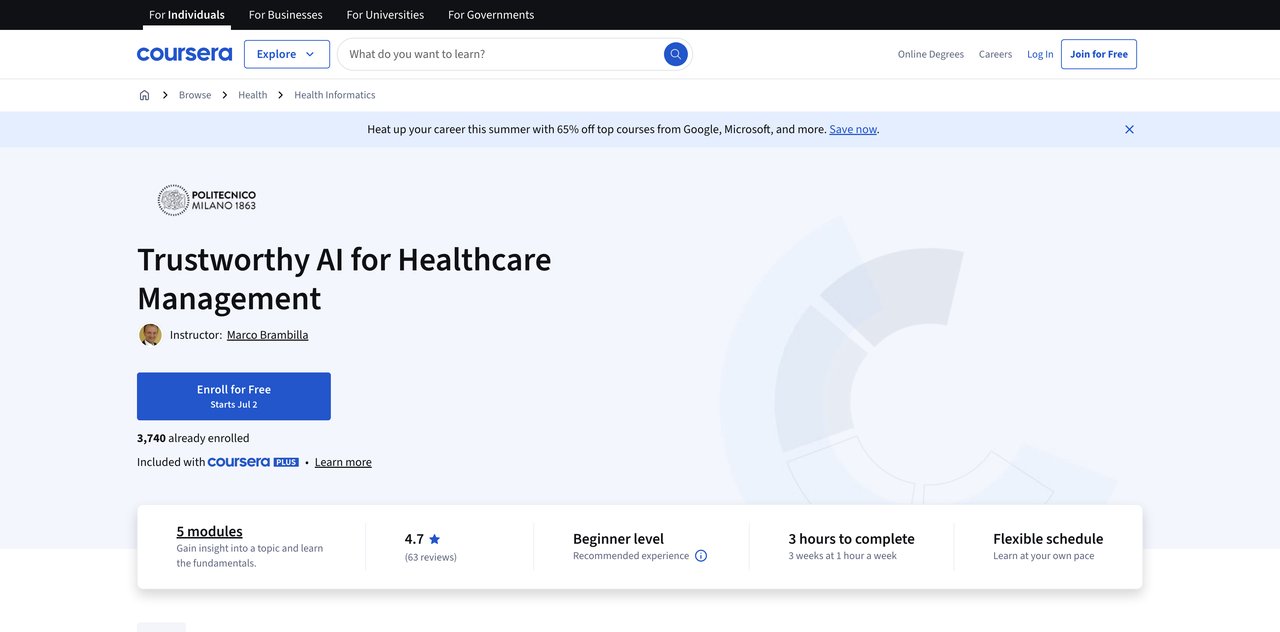1280x632 pixels.
Task: Click the Flexible schedule text
Action: pyautogui.click(x=1048, y=538)
